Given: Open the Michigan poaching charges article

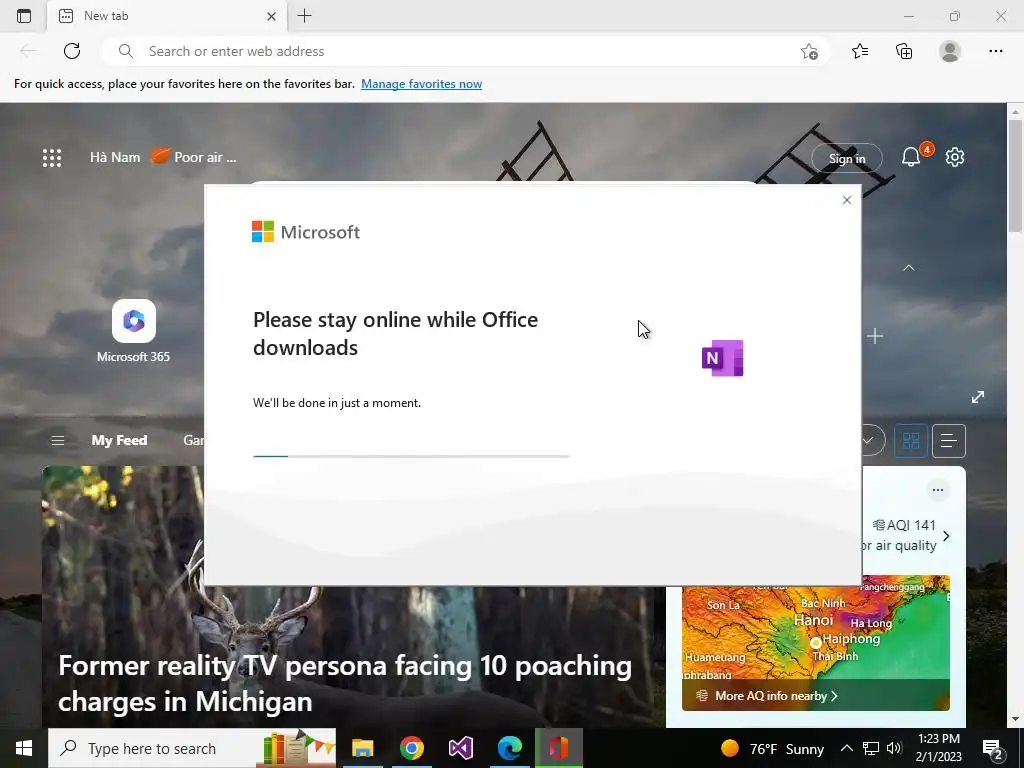Looking at the screenshot, I should pos(345,683).
